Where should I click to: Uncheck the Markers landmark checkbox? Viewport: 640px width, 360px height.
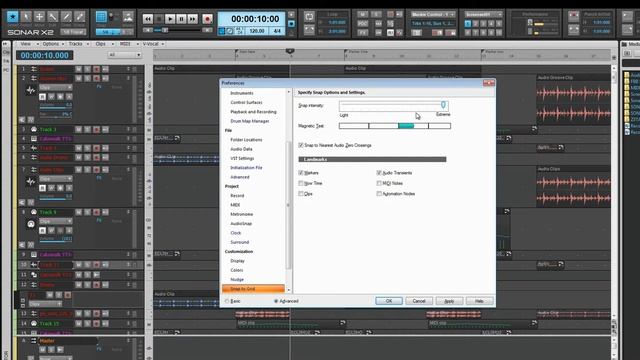301,173
